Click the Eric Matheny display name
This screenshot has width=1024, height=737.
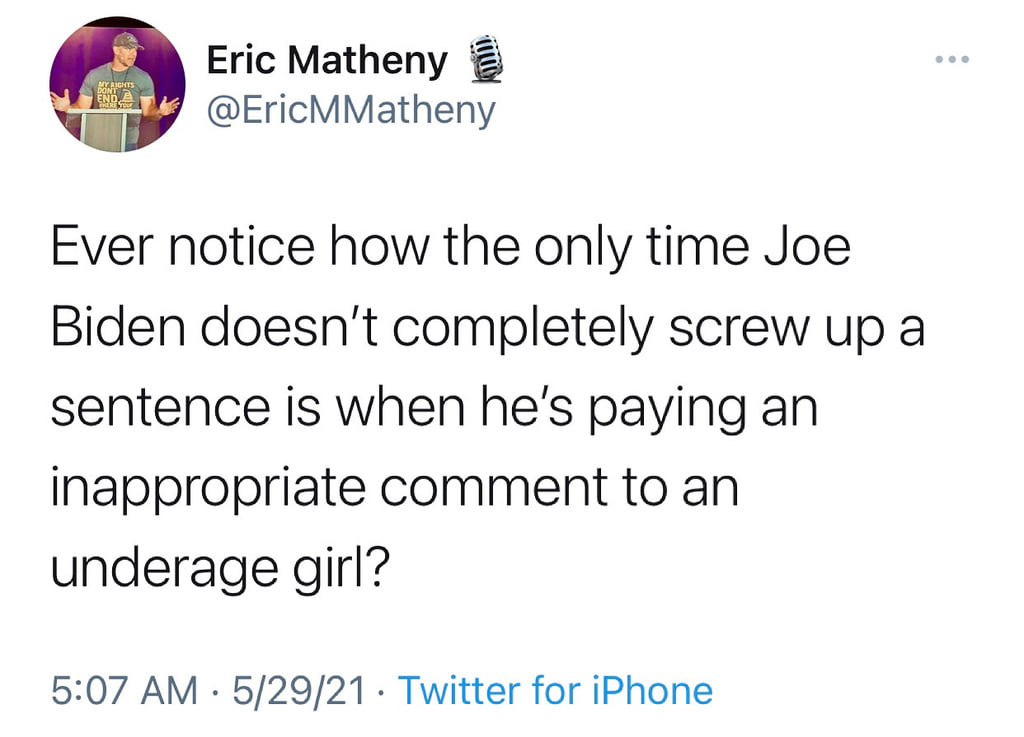[x=326, y=60]
